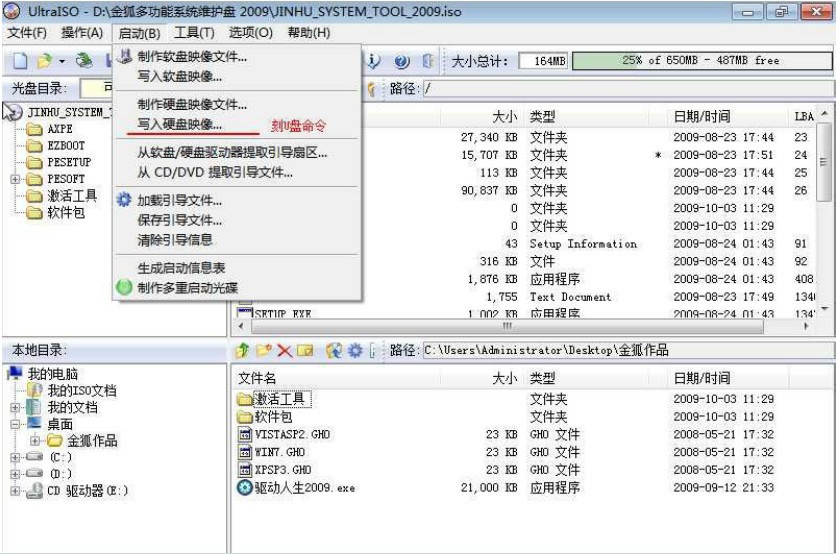Click the Open file folder icon
This screenshot has height=554, width=836.
[44, 61]
